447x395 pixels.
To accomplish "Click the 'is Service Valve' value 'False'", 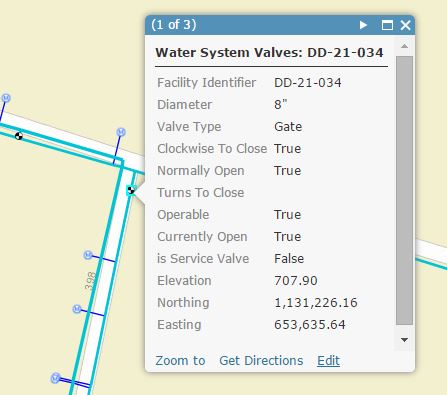I will (289, 259).
